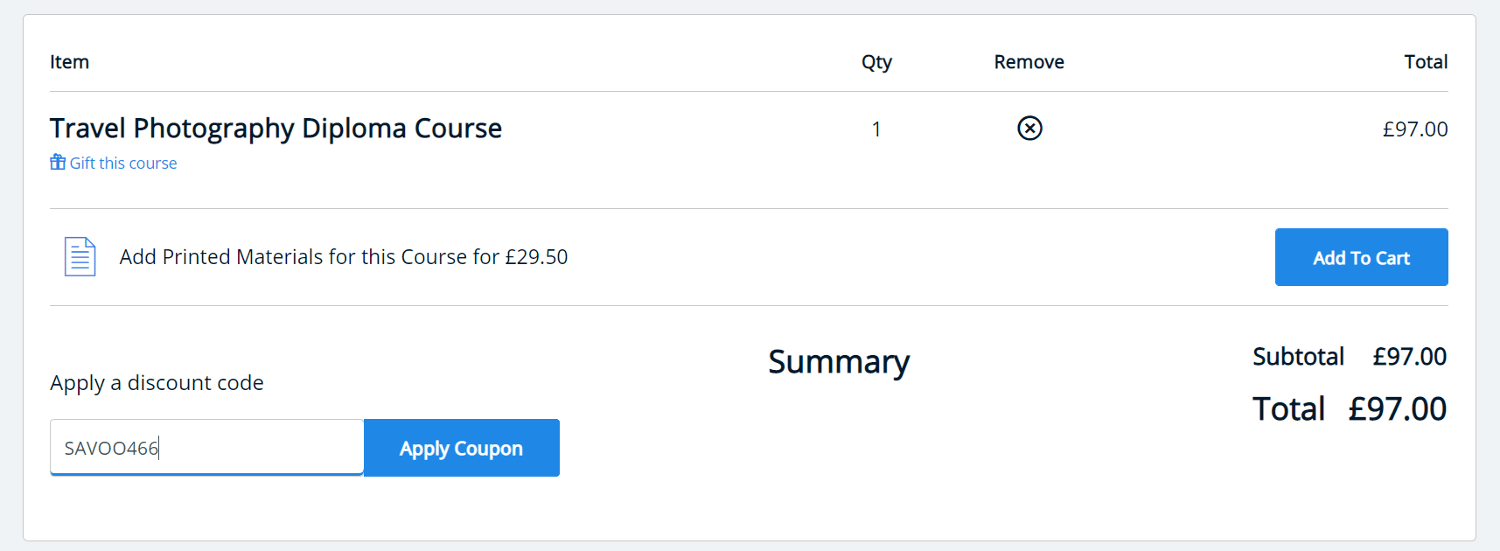The width and height of the screenshot is (1500, 551).
Task: Remove Travel Photography course with the X icon
Action: pyautogui.click(x=1029, y=128)
